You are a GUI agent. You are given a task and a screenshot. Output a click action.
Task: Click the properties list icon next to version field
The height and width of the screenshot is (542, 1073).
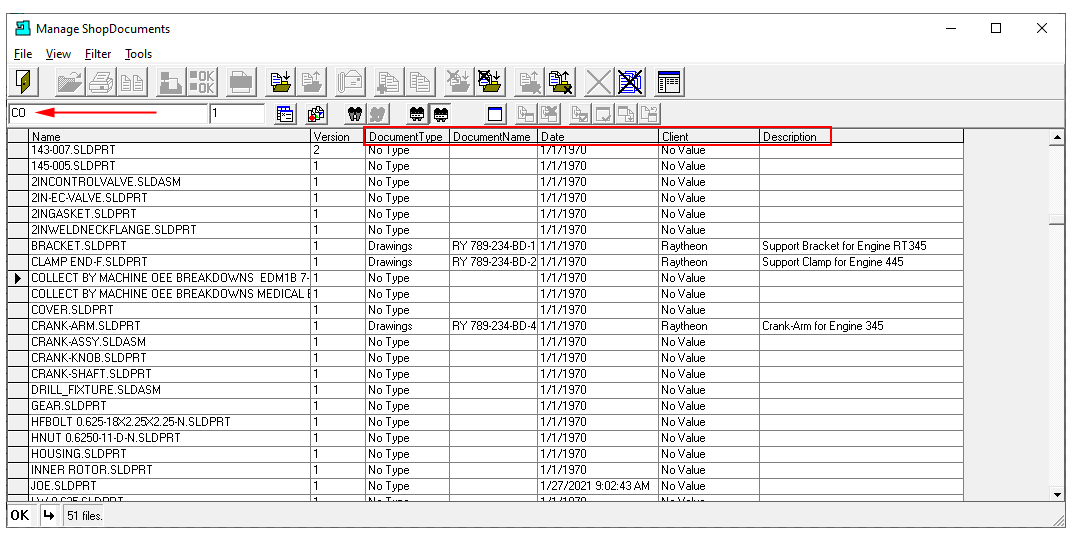click(x=285, y=114)
